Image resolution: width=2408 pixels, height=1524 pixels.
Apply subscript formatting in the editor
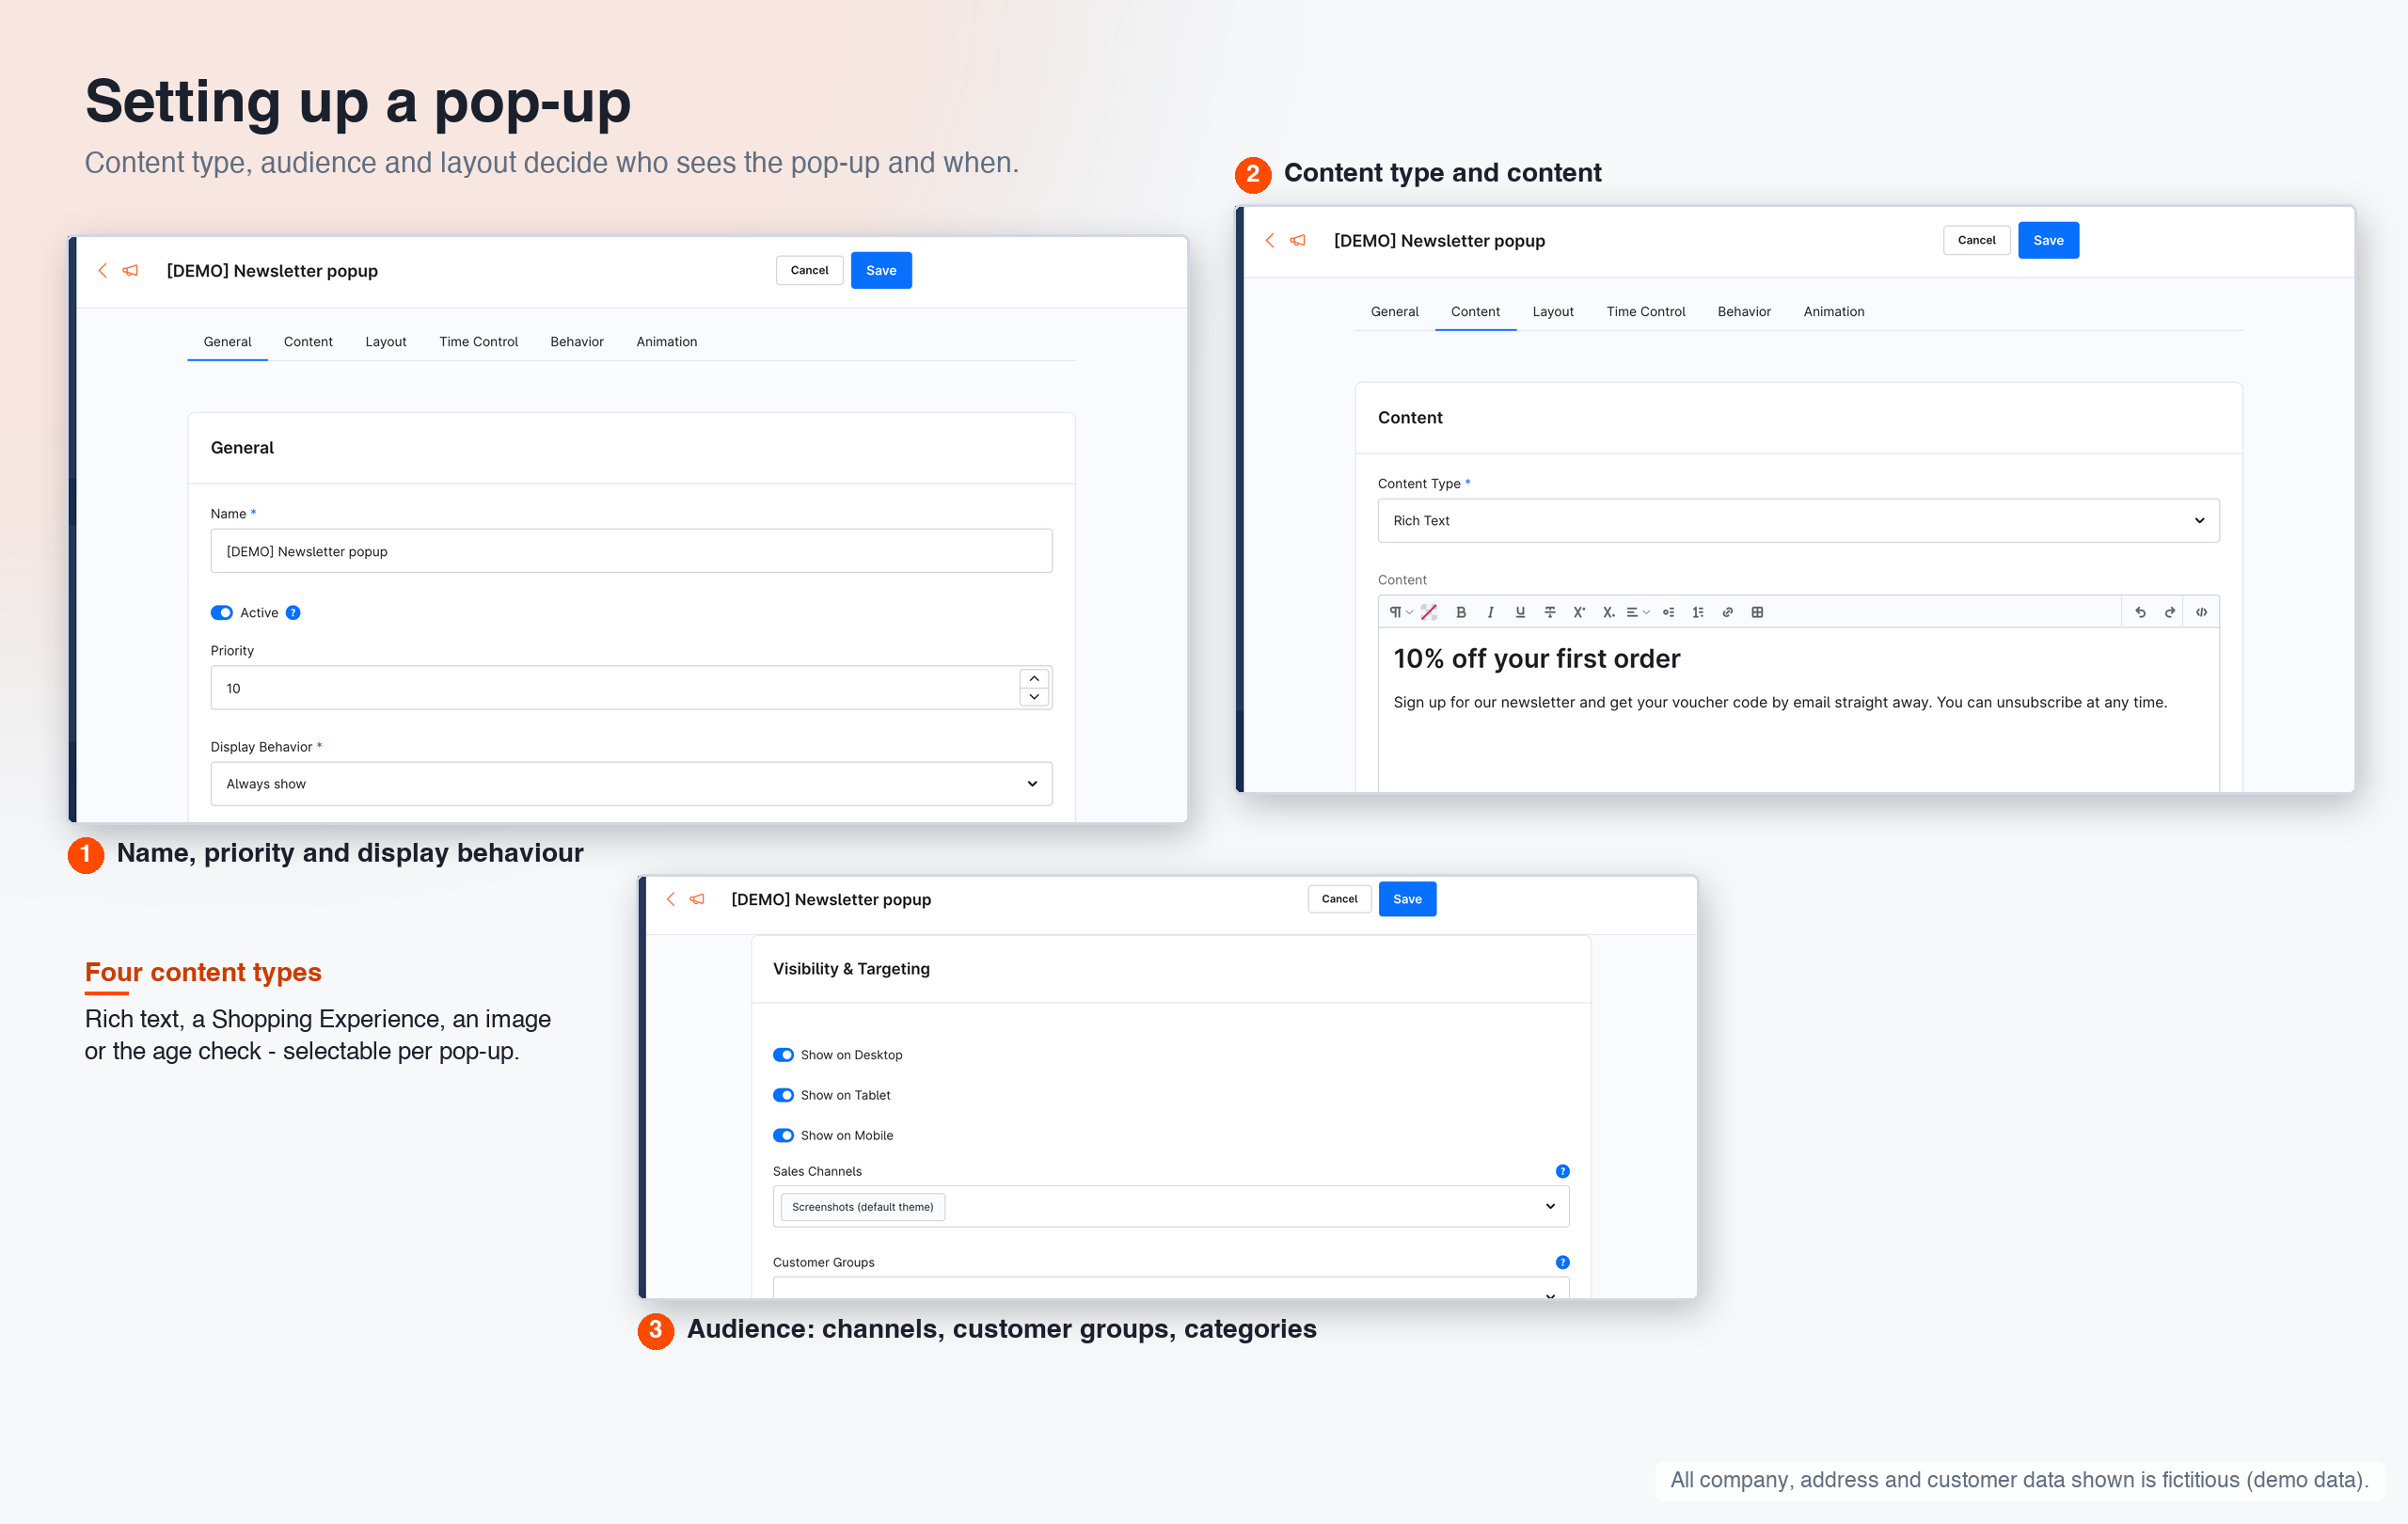pyautogui.click(x=1608, y=612)
